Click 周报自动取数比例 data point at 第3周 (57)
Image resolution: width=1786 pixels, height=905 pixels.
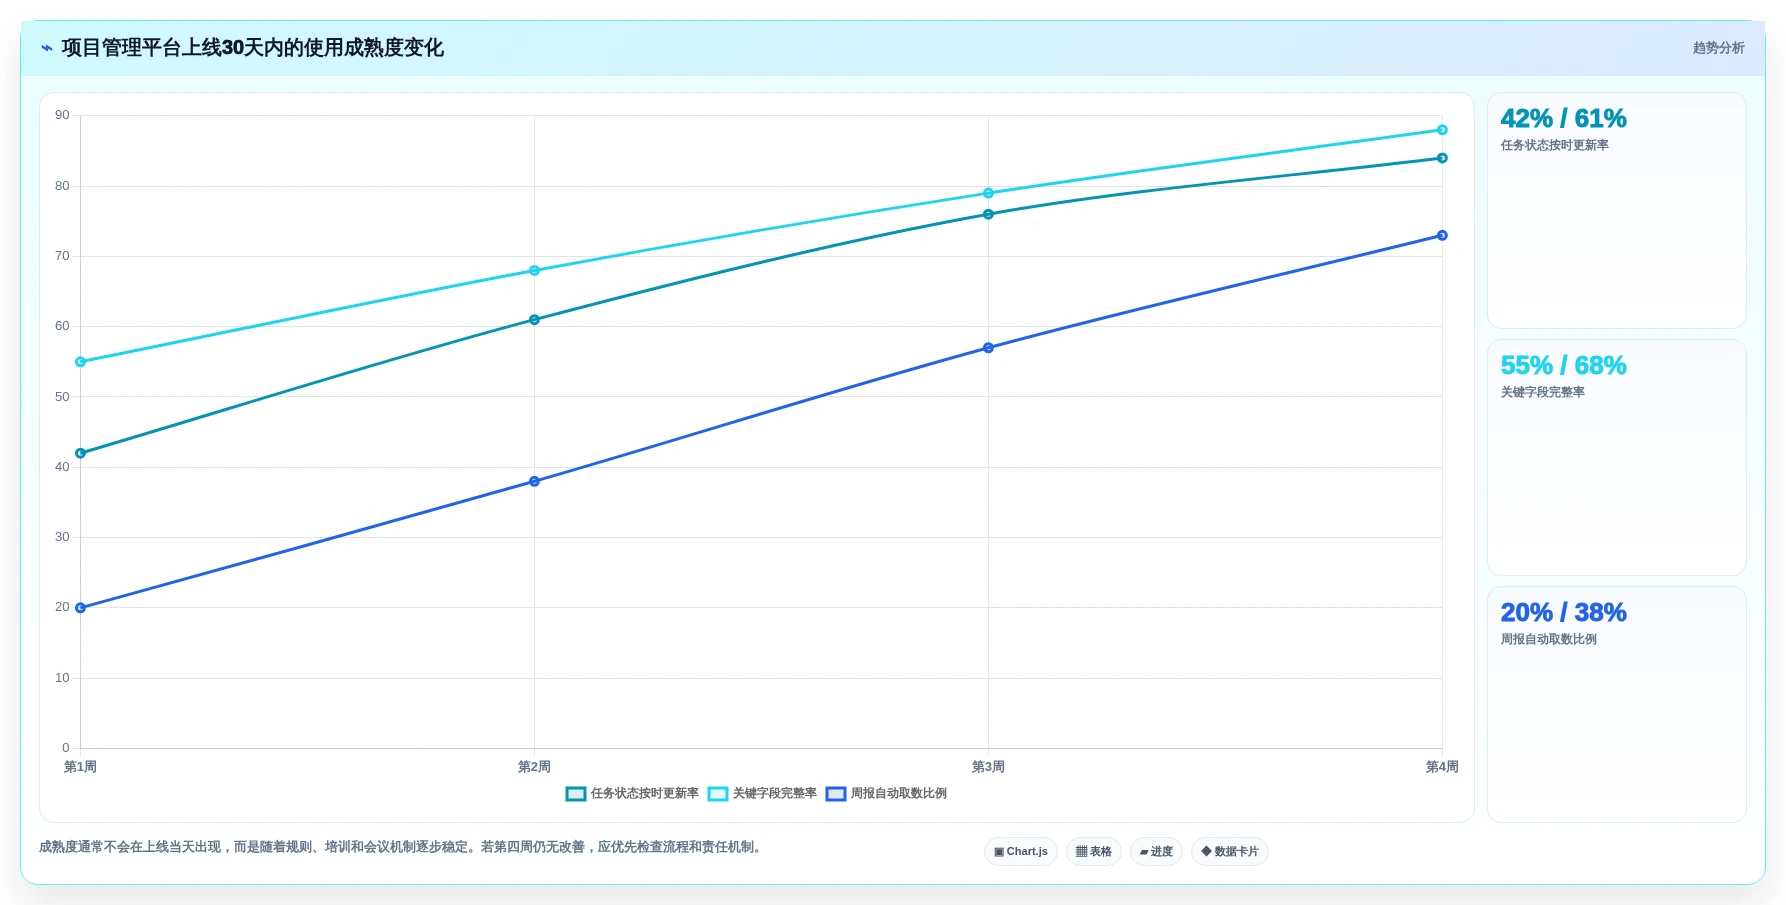(x=988, y=348)
